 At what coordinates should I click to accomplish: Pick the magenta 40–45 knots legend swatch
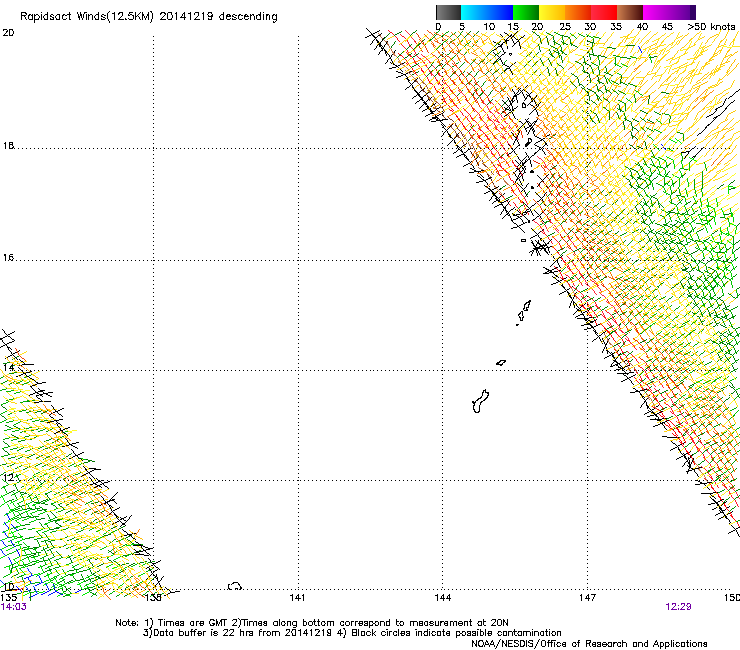tap(656, 12)
